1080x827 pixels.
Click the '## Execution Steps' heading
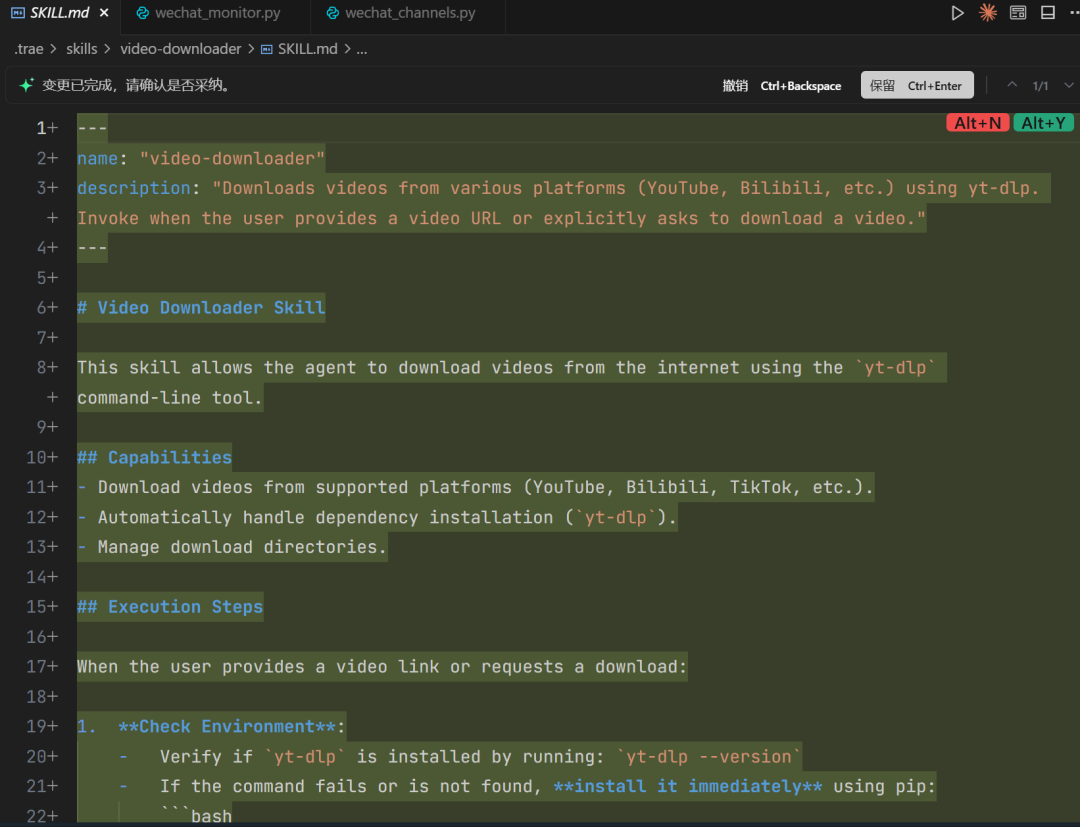coord(170,607)
